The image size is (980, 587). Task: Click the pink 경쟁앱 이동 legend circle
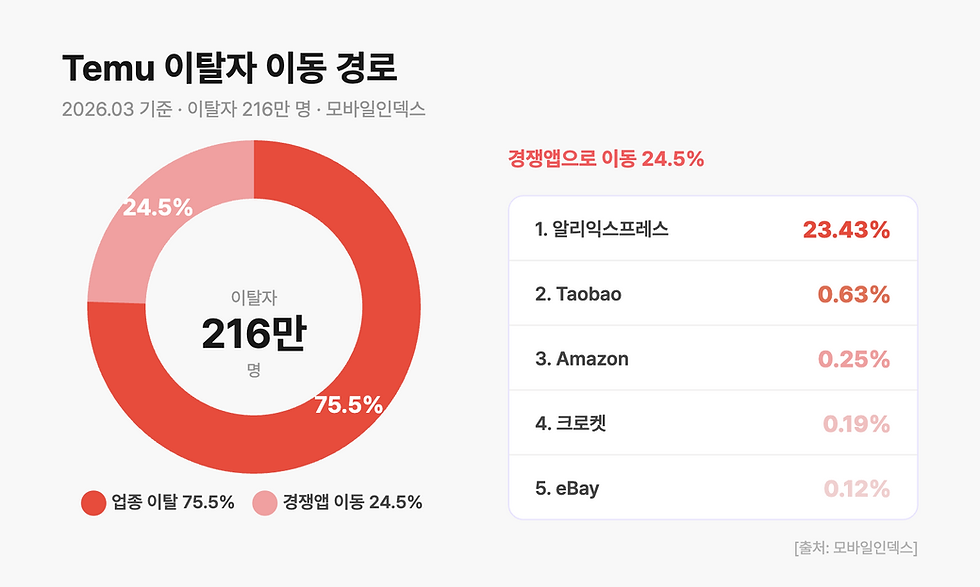(x=264, y=503)
